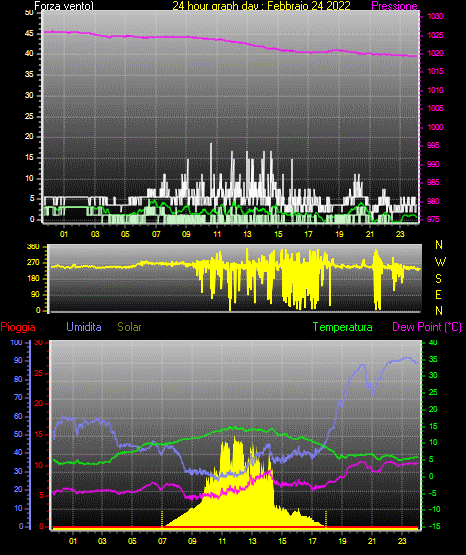Click the Solar legend label
Screen dimensions: 466x555
[130, 327]
